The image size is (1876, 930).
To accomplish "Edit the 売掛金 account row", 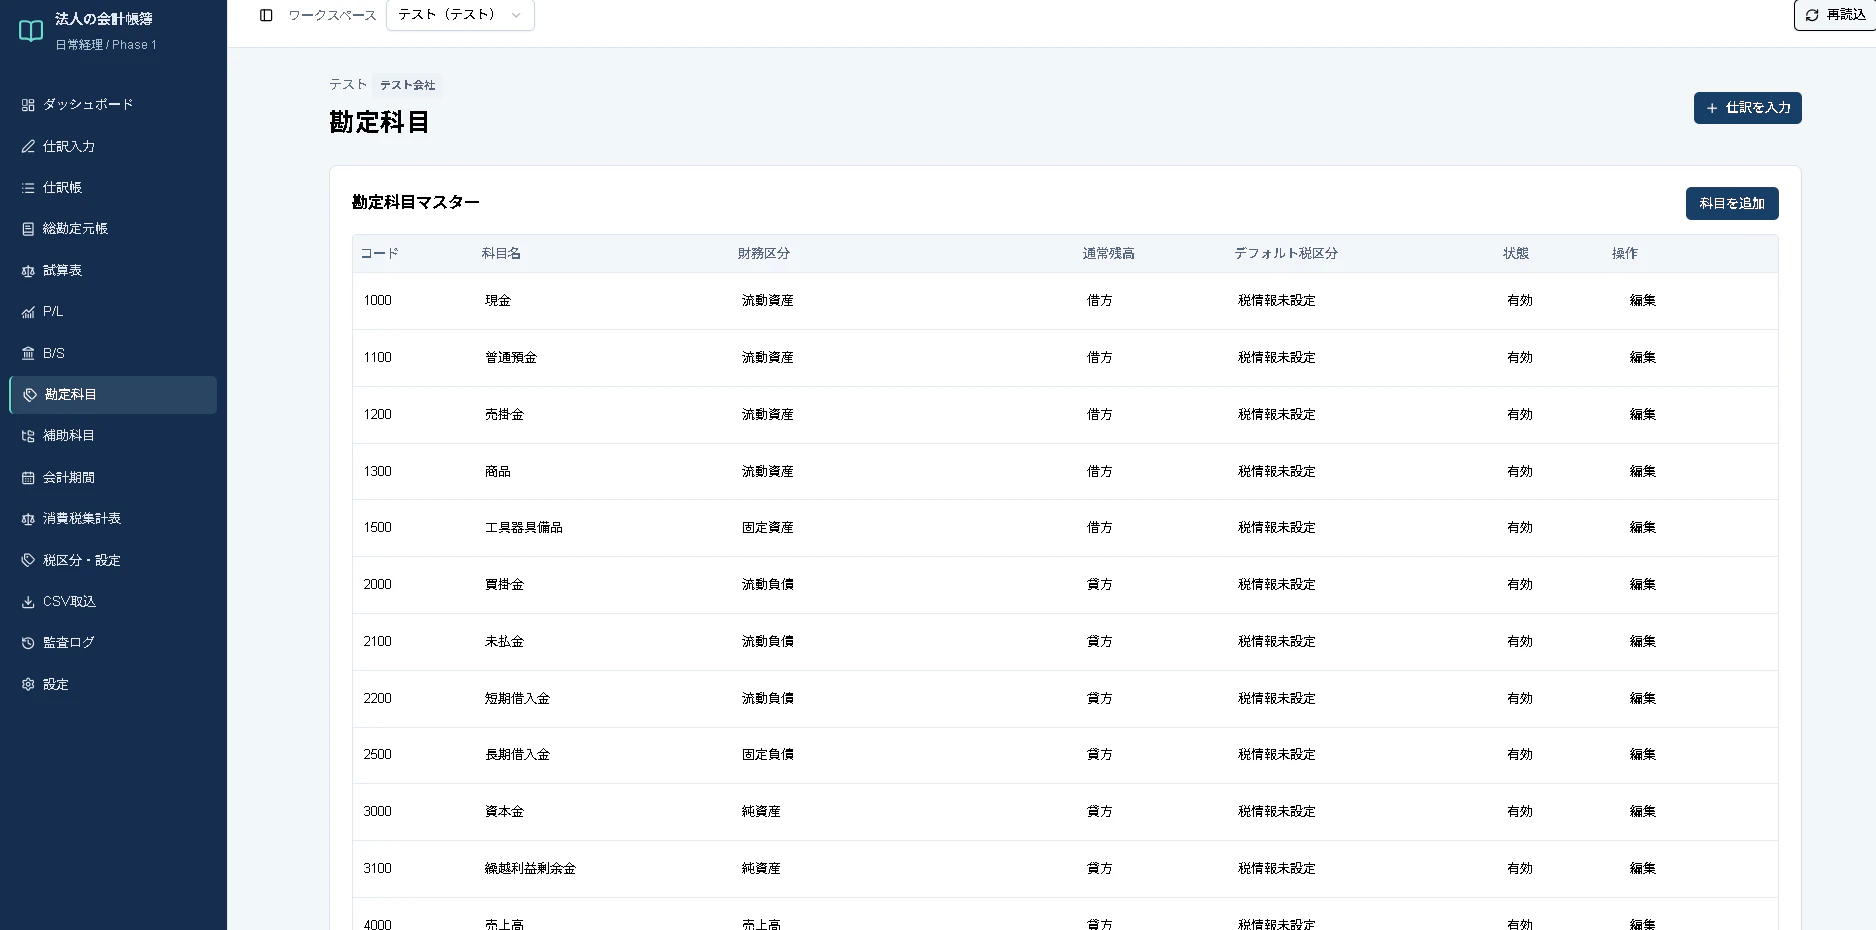I will click(x=1642, y=415).
